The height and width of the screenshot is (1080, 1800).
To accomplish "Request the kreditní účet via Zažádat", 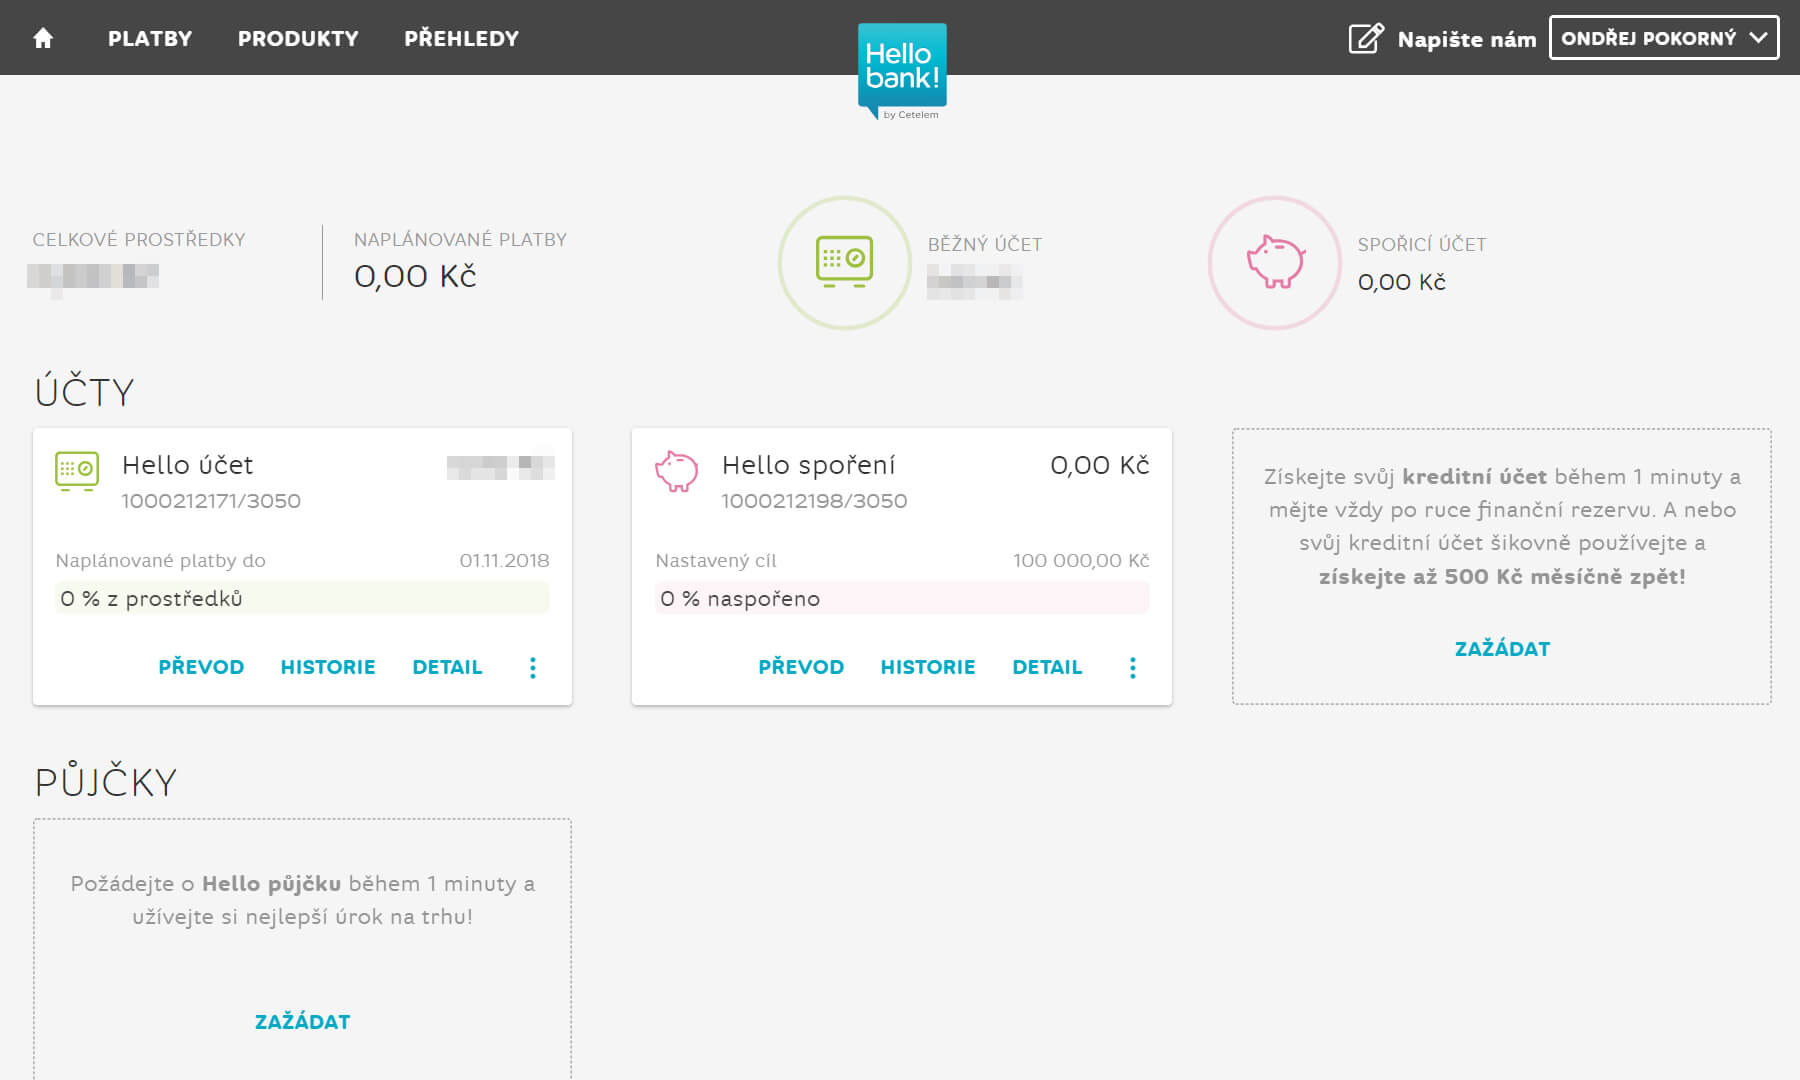I will pos(1502,649).
